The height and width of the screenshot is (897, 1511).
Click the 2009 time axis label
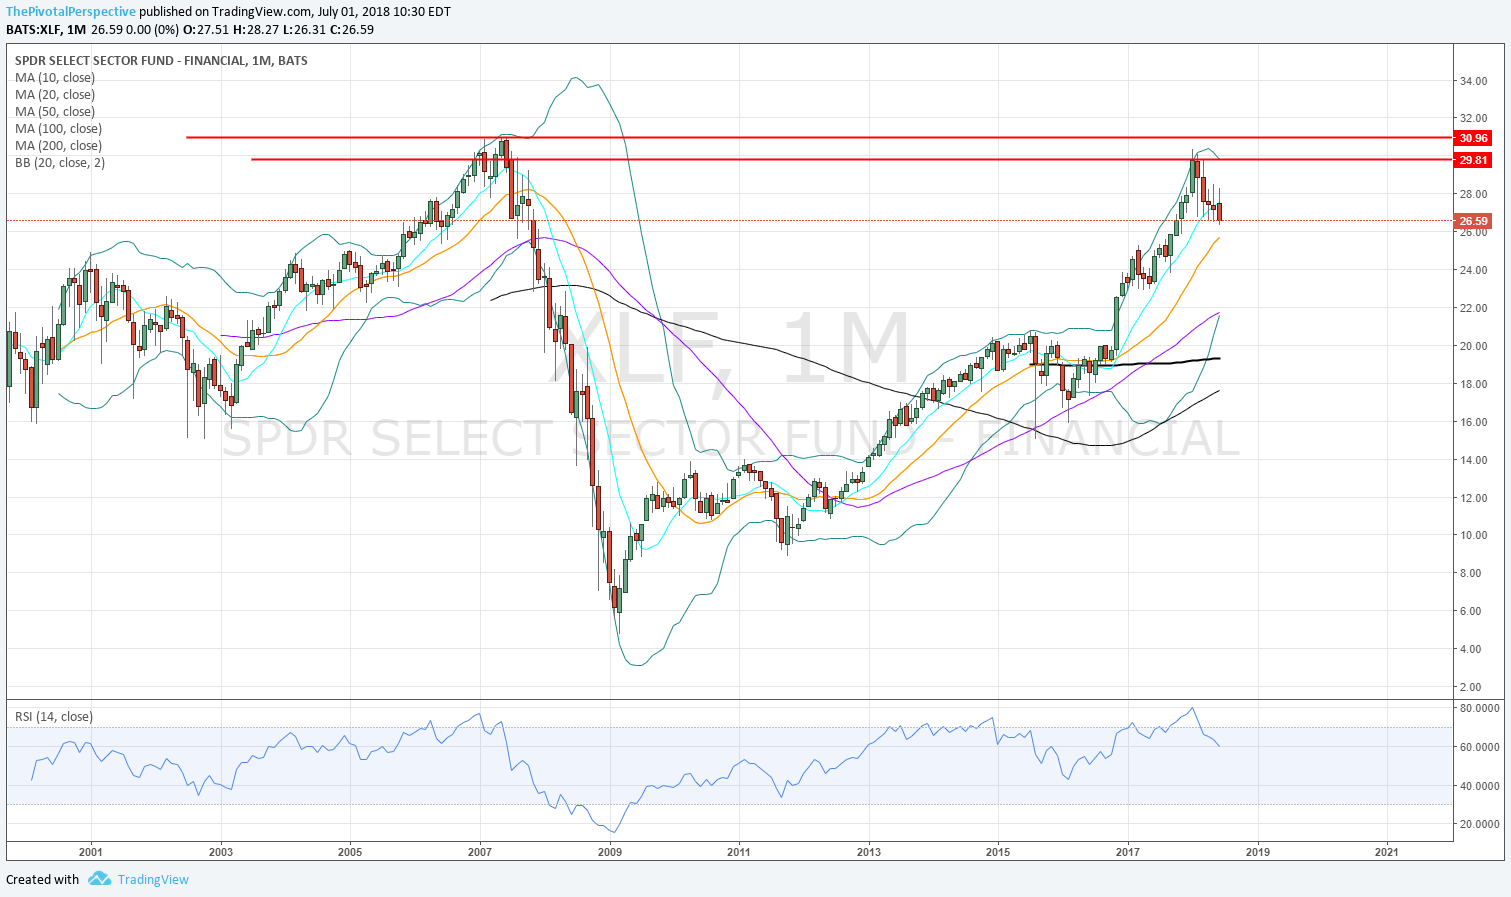coord(610,852)
